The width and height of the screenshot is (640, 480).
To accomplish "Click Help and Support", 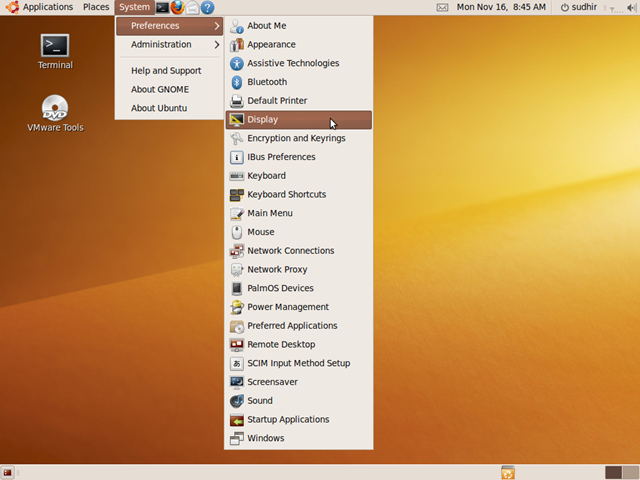I will coord(166,71).
